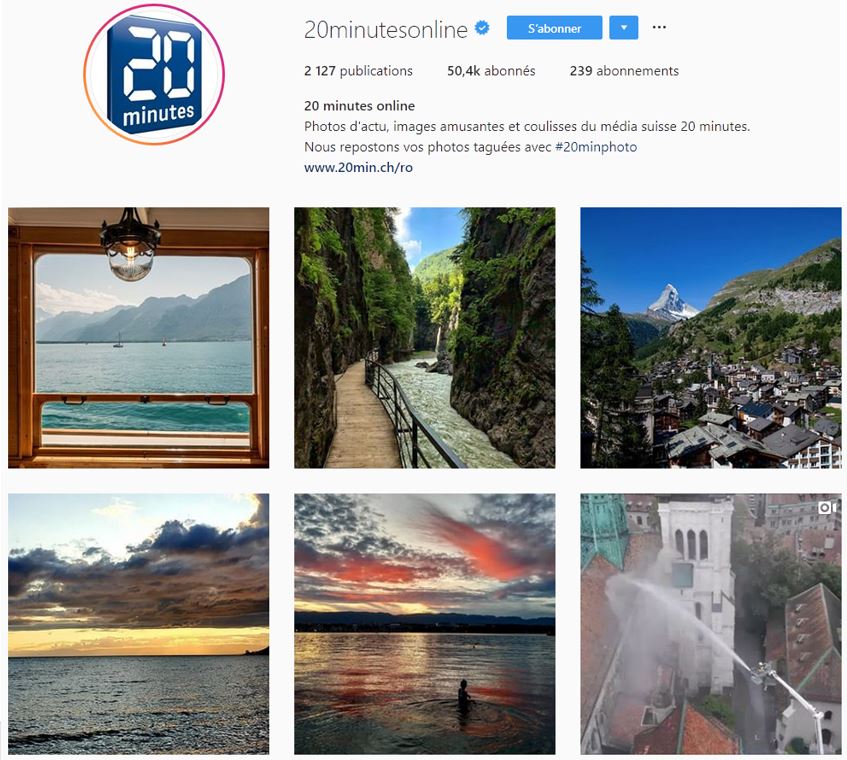Viewport: 847px width, 760px height.
Task: Click the 20 minutes profile picture
Action: [x=154, y=74]
